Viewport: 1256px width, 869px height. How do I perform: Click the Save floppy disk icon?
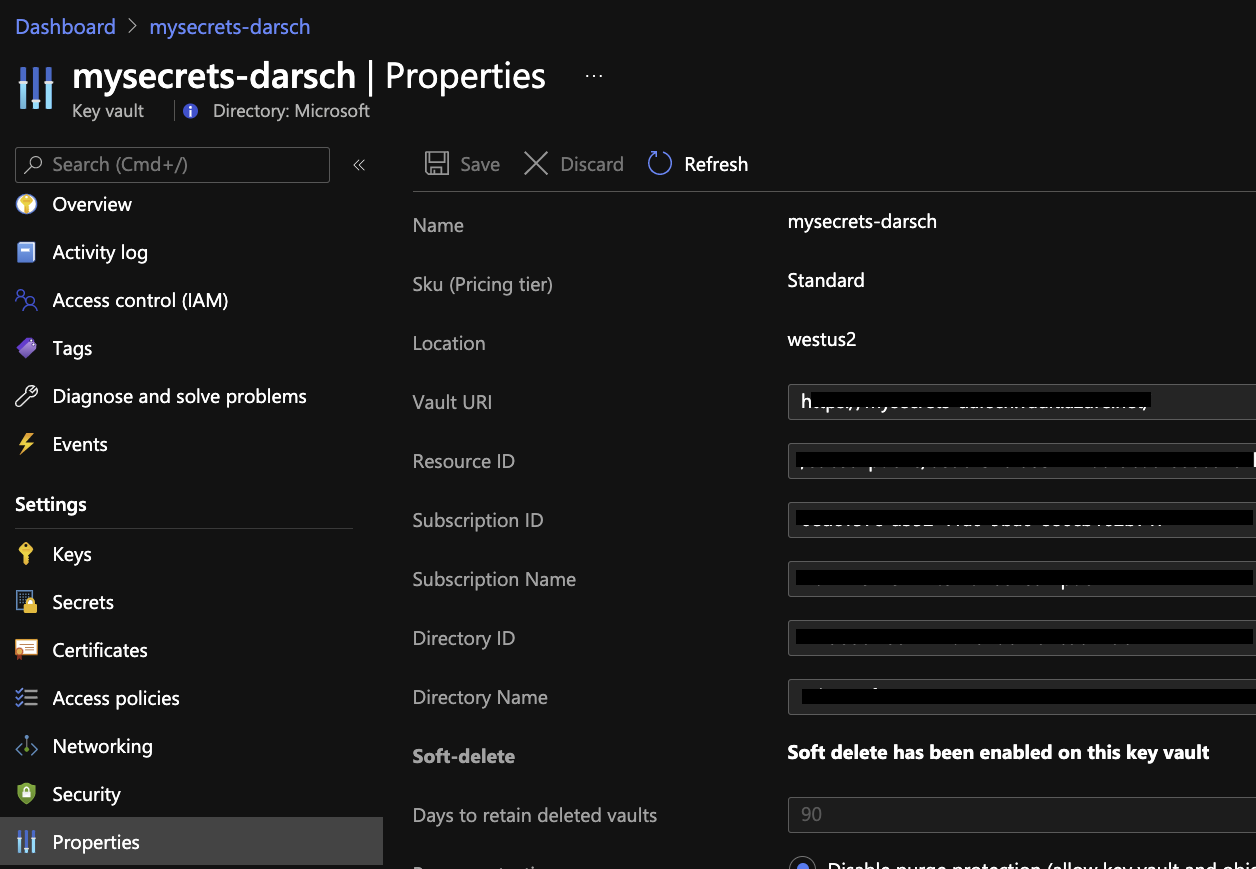tap(437, 164)
